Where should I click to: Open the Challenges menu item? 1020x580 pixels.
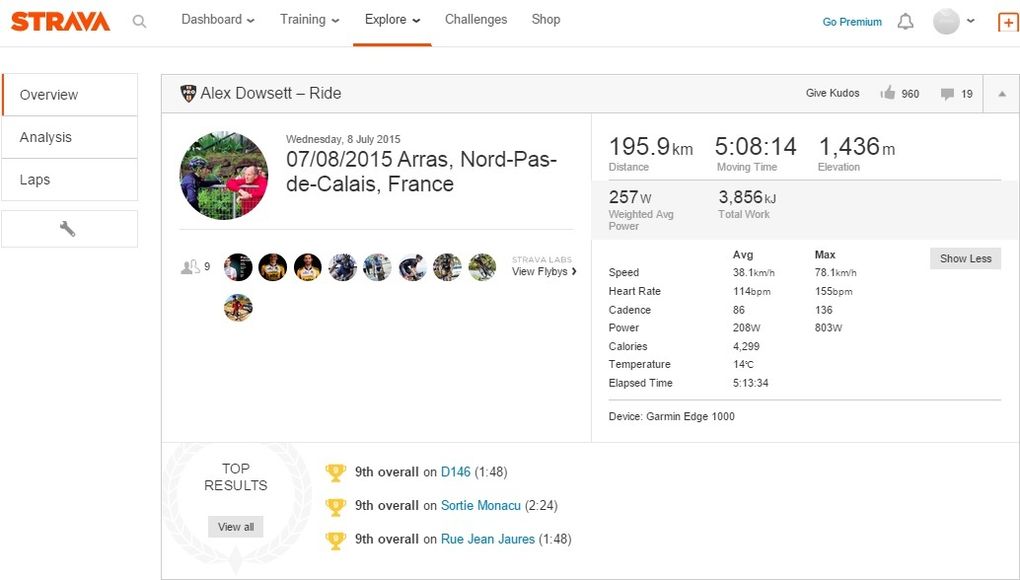pyautogui.click(x=476, y=20)
